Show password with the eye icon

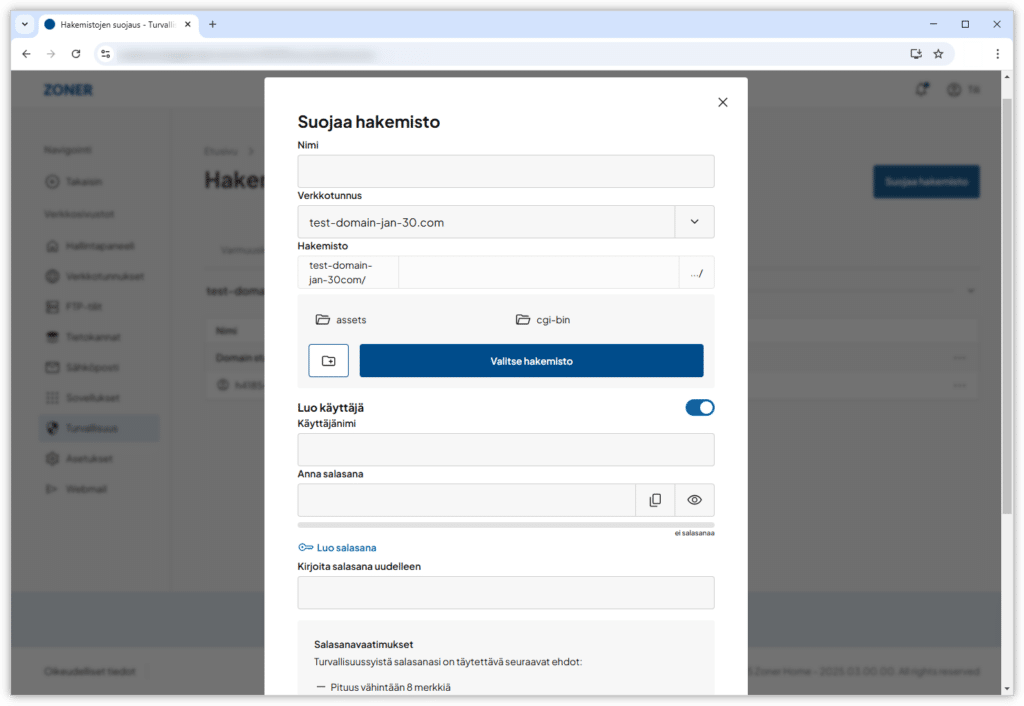(694, 500)
